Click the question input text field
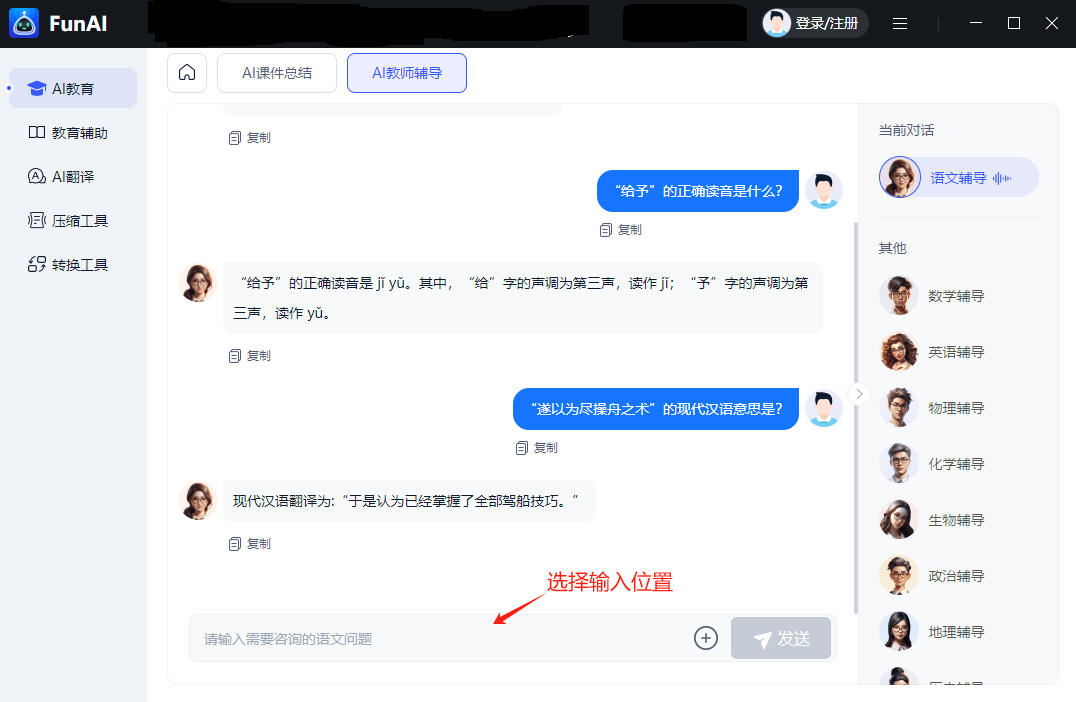 (440, 638)
